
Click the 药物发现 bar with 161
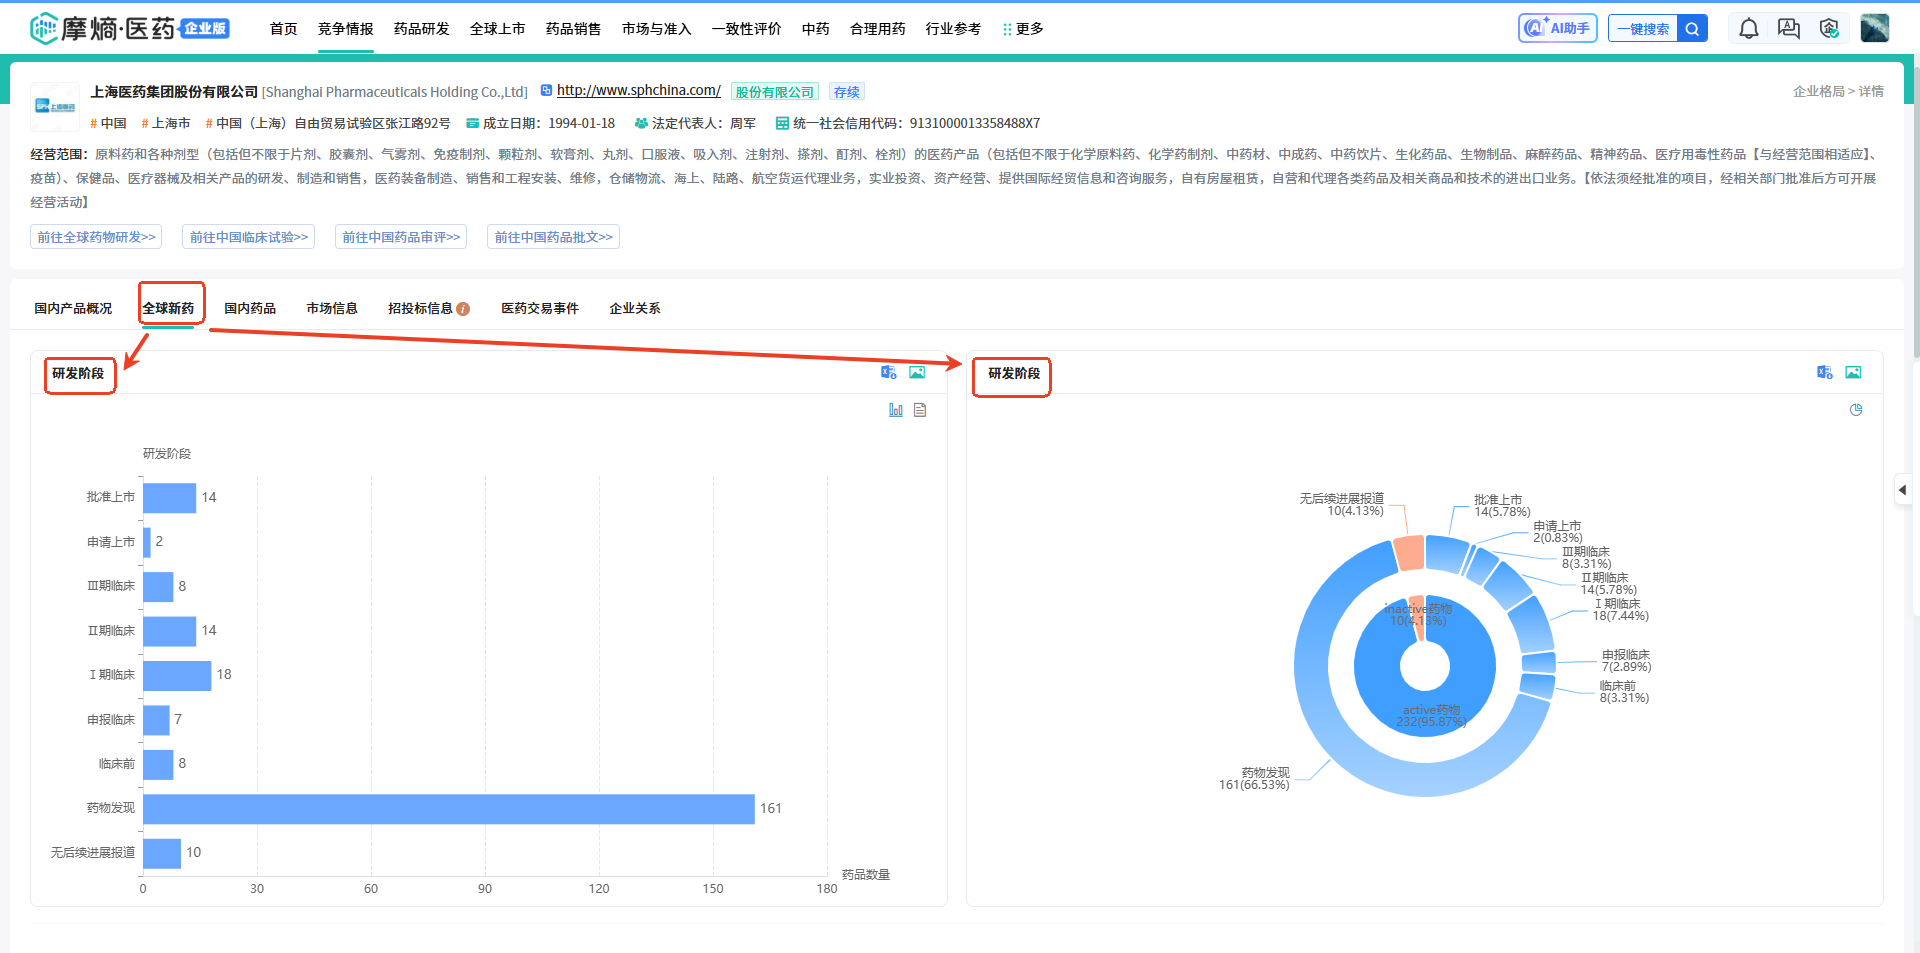click(449, 809)
